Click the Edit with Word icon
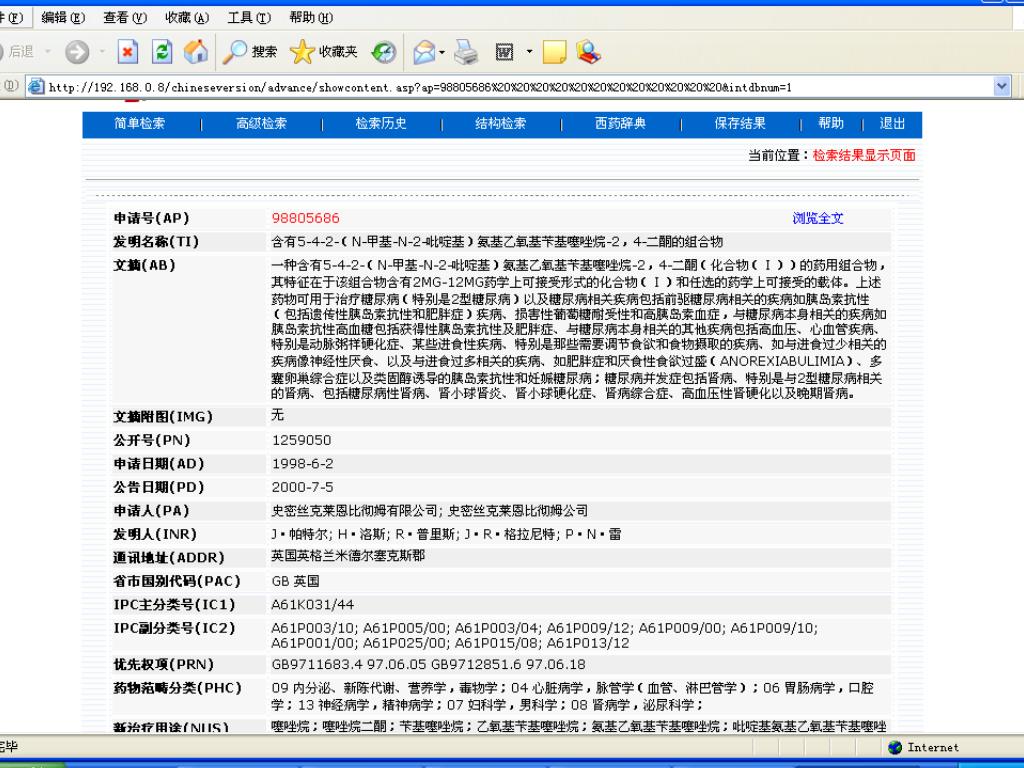Image resolution: width=1024 pixels, height=768 pixels. (x=504, y=52)
